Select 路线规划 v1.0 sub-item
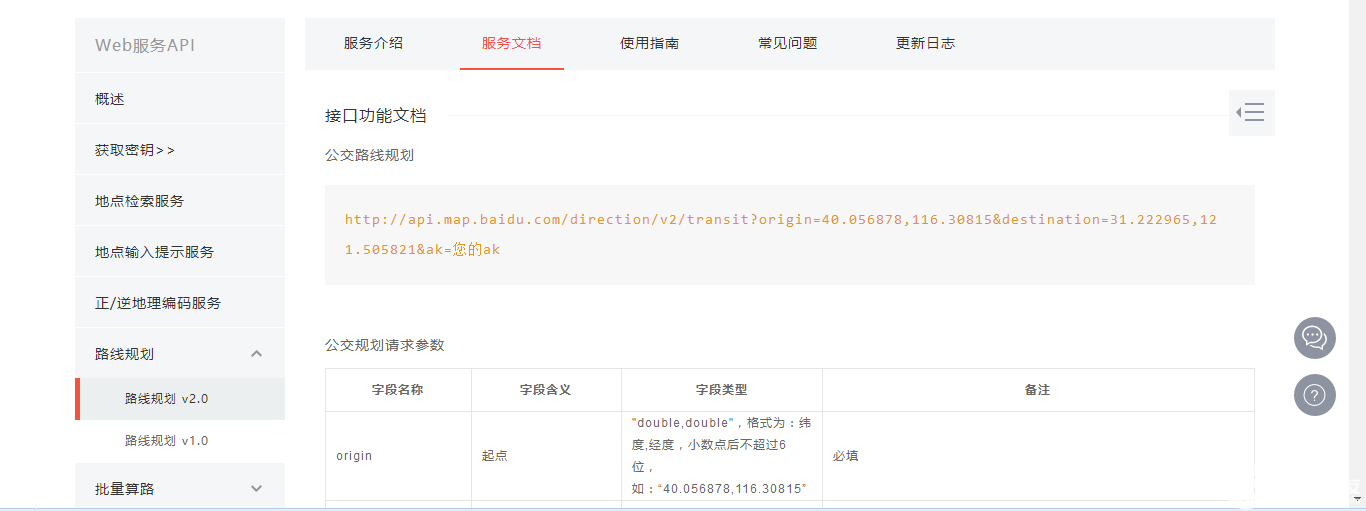1366x511 pixels. click(180, 441)
